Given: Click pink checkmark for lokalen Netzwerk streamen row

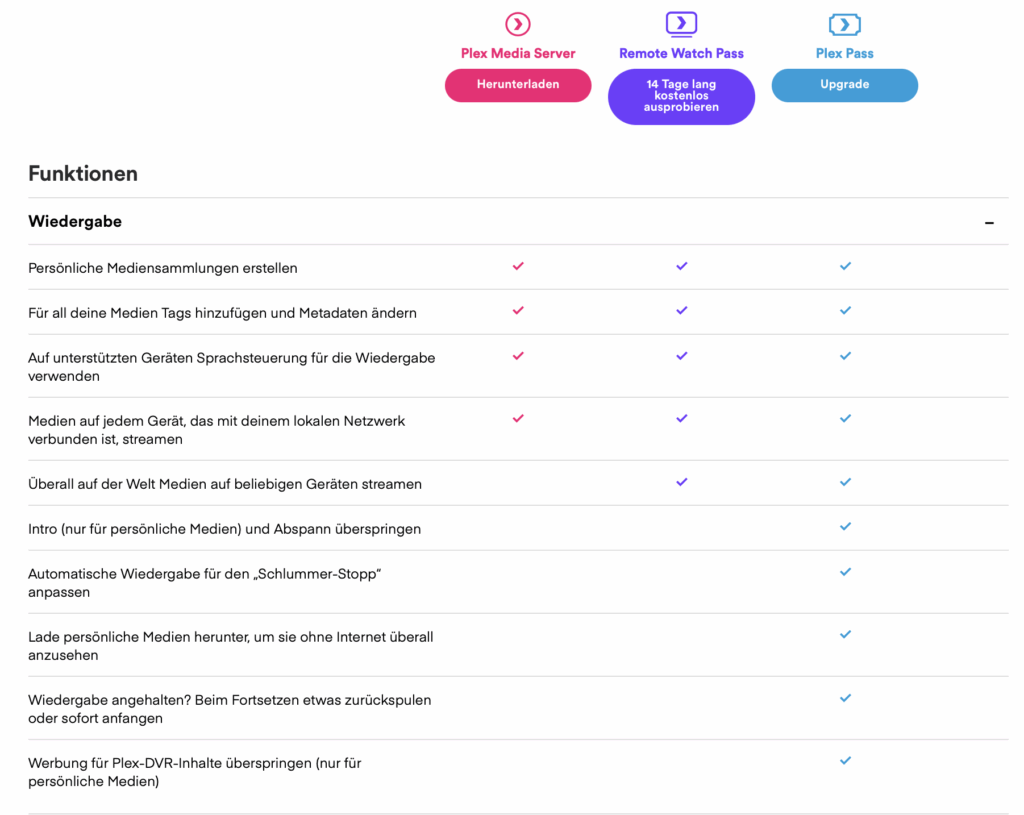Looking at the screenshot, I should pos(518,419).
